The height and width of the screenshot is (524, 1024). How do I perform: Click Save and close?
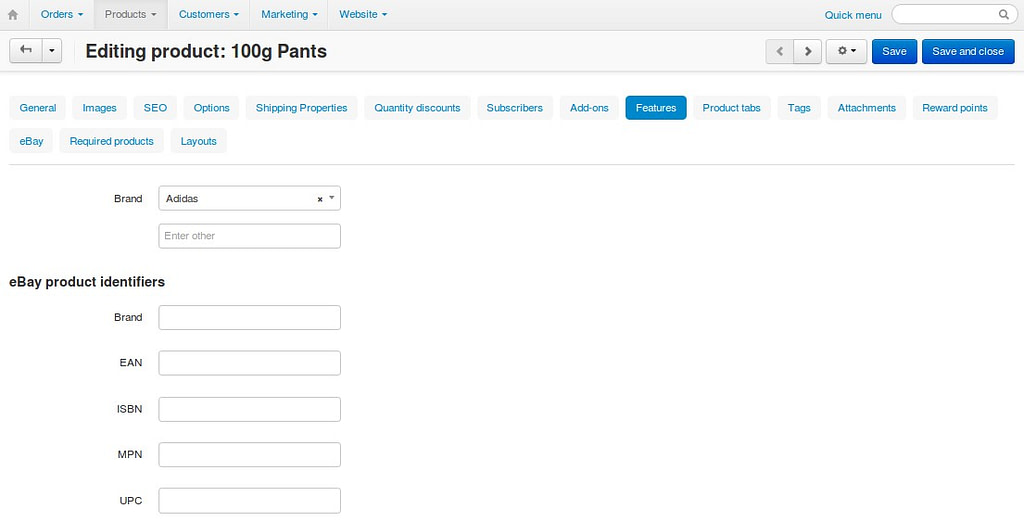coord(968,52)
